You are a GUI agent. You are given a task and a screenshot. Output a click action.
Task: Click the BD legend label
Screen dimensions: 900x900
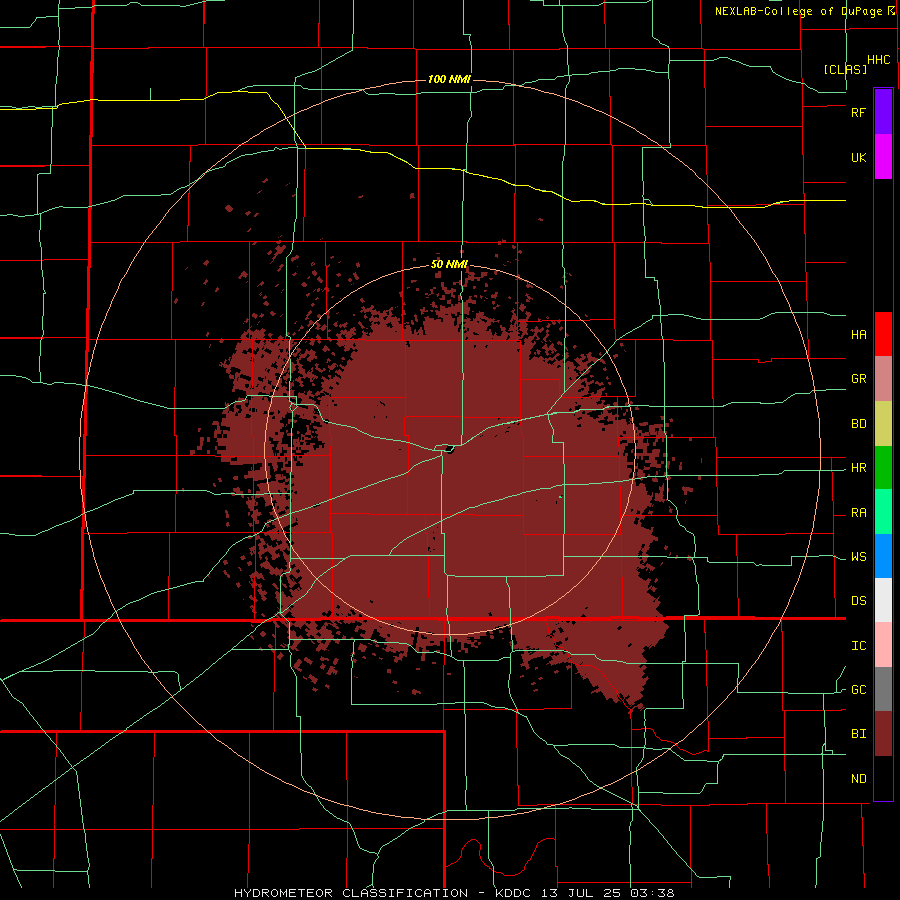pyautogui.click(x=859, y=424)
